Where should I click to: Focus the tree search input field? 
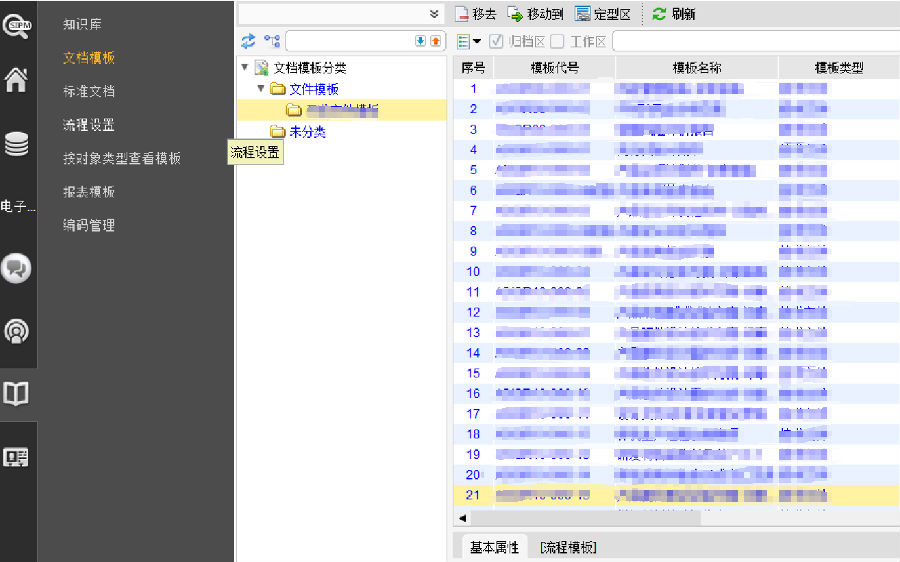pyautogui.click(x=350, y=41)
